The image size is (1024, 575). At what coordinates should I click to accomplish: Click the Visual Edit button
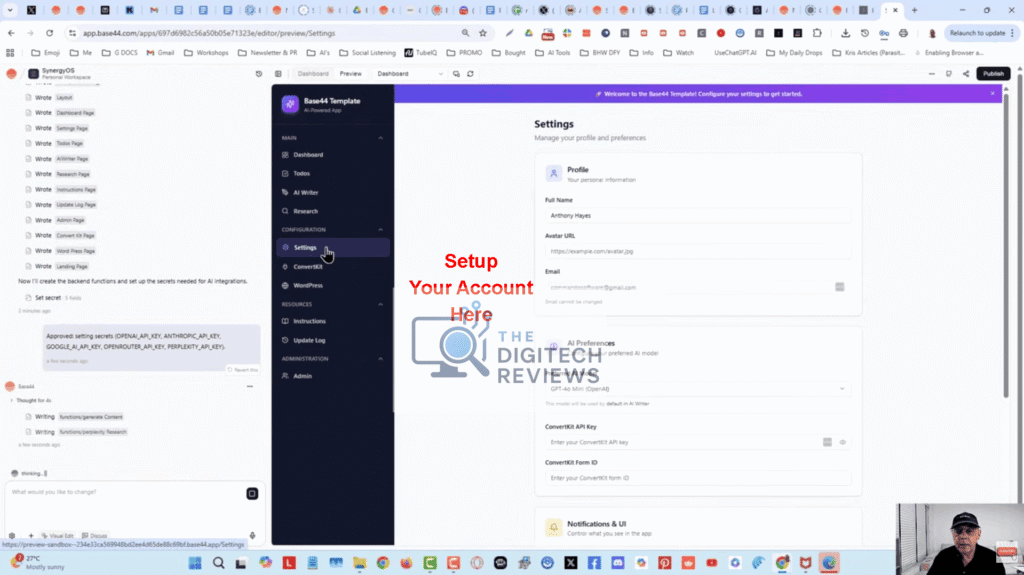click(x=57, y=536)
